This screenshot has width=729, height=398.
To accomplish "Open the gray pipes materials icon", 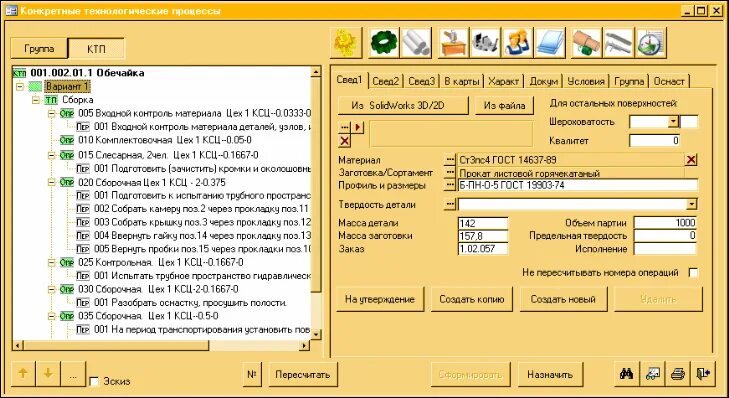I will (x=416, y=43).
